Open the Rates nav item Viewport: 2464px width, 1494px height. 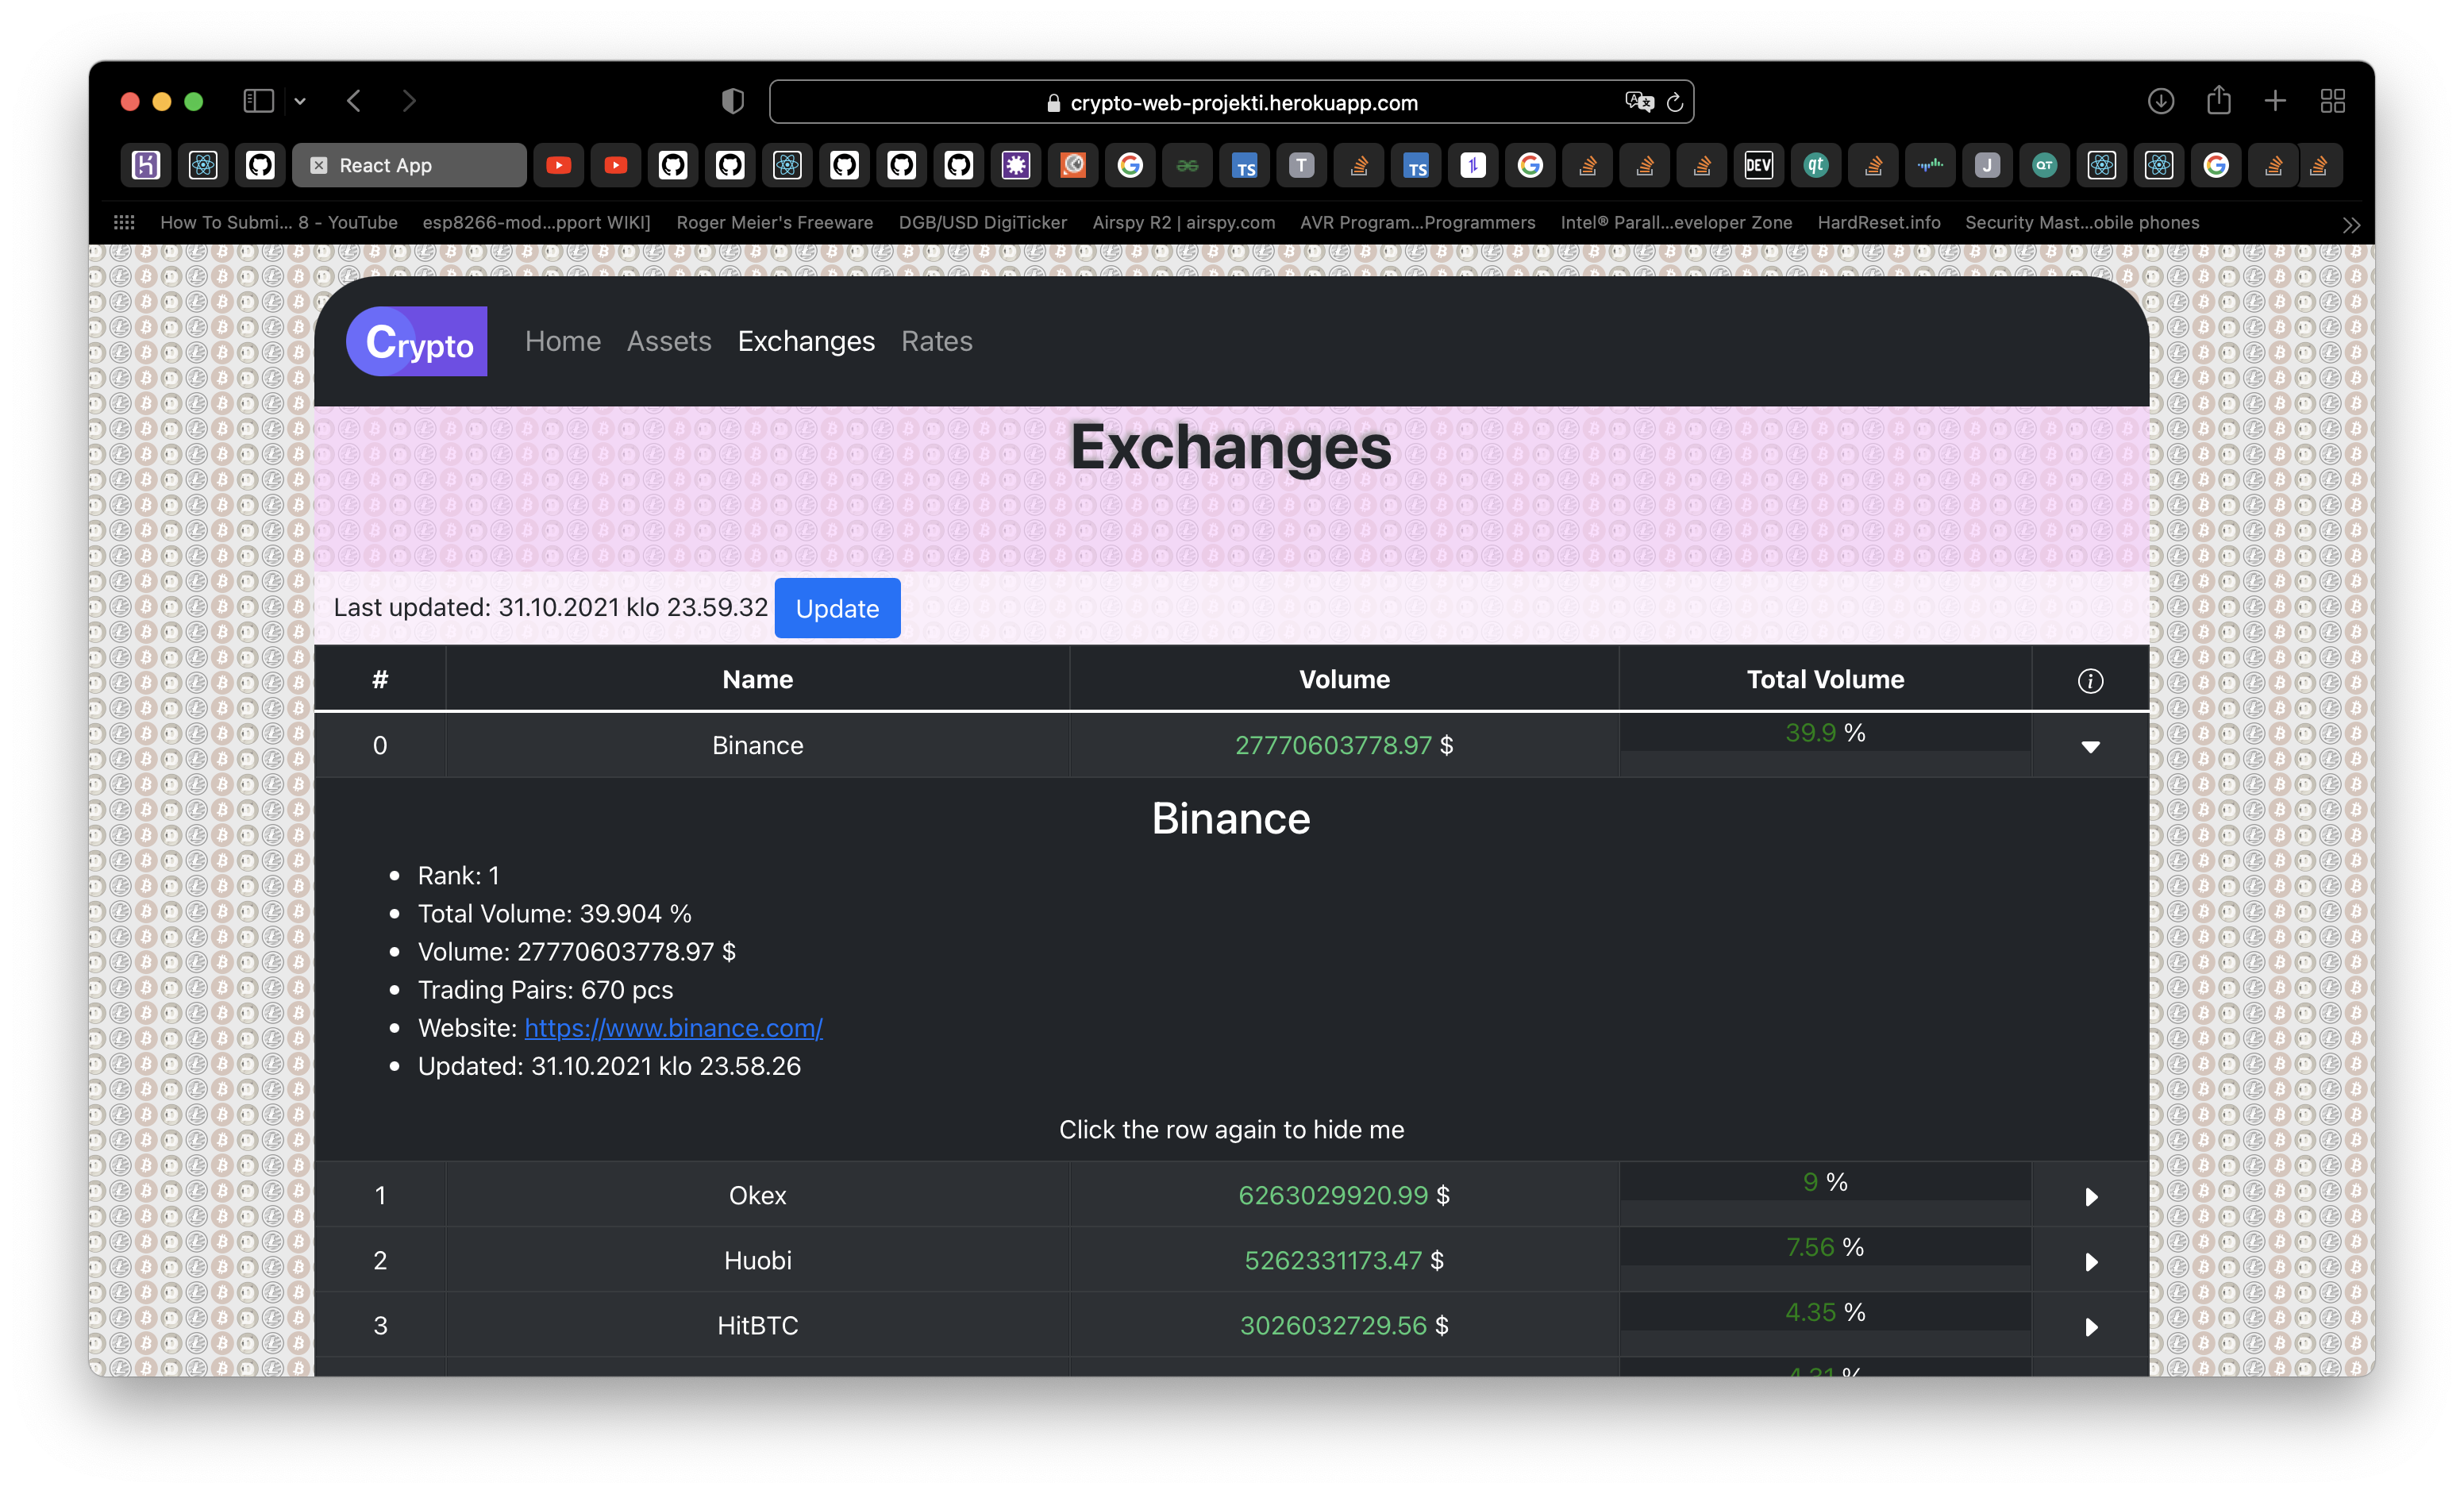click(936, 341)
